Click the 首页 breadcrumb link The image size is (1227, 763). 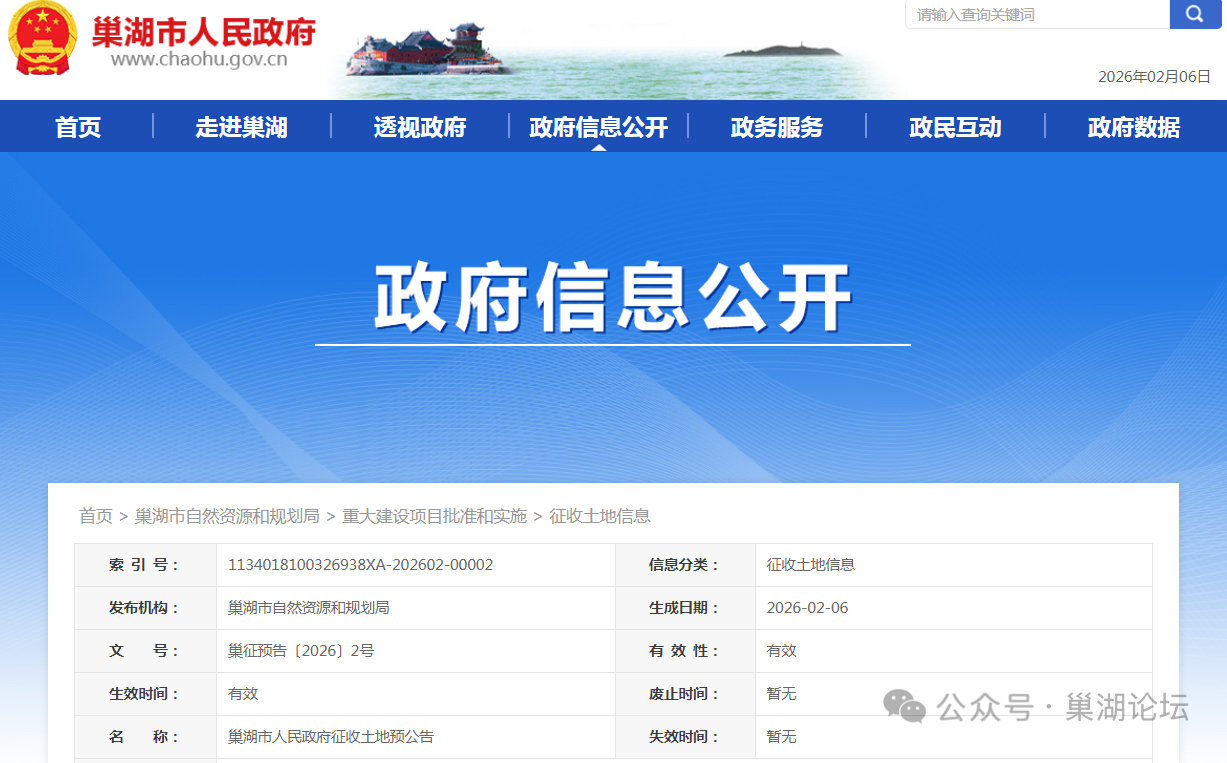click(x=95, y=516)
